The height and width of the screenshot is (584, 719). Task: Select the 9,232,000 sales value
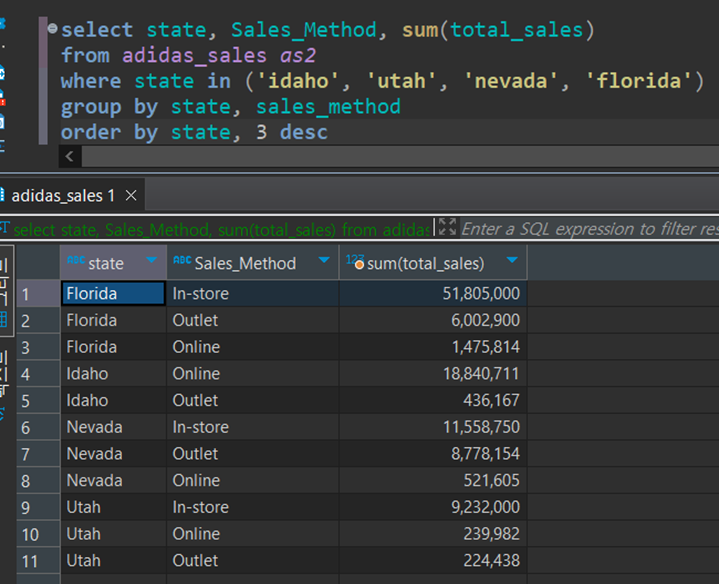[433, 507]
